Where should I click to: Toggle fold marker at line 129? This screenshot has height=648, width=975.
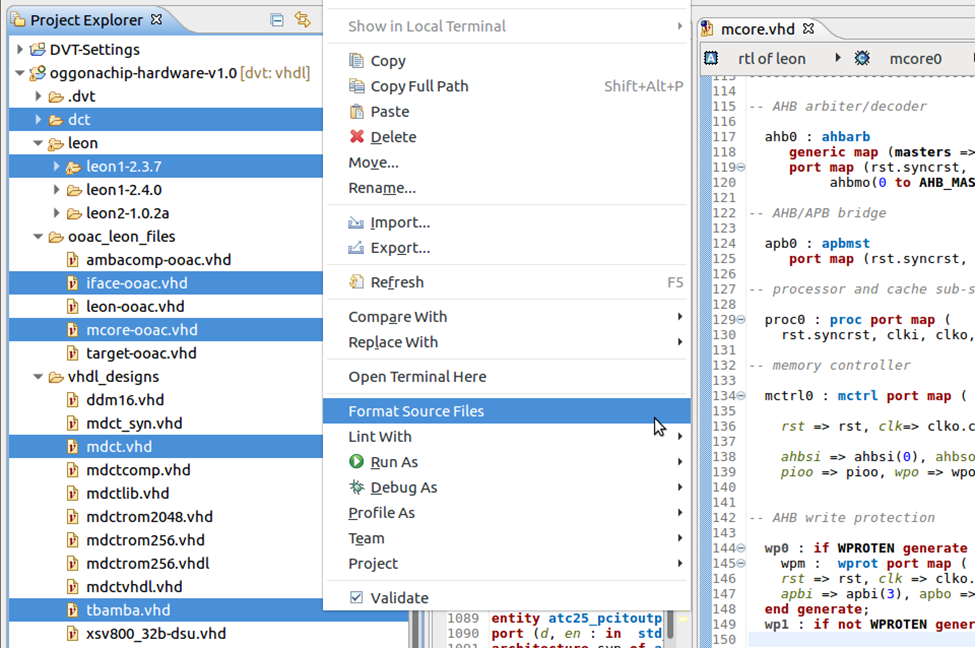(x=741, y=320)
